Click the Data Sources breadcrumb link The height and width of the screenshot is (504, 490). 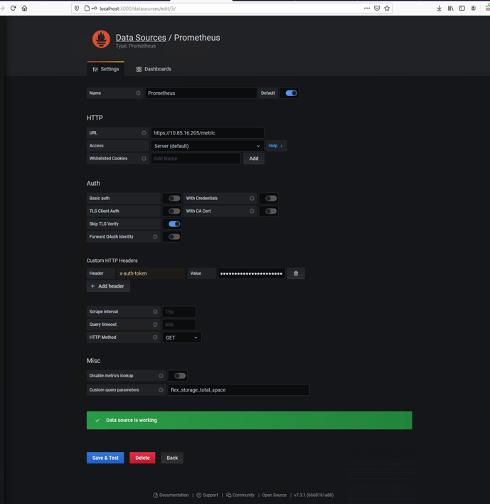(x=141, y=38)
